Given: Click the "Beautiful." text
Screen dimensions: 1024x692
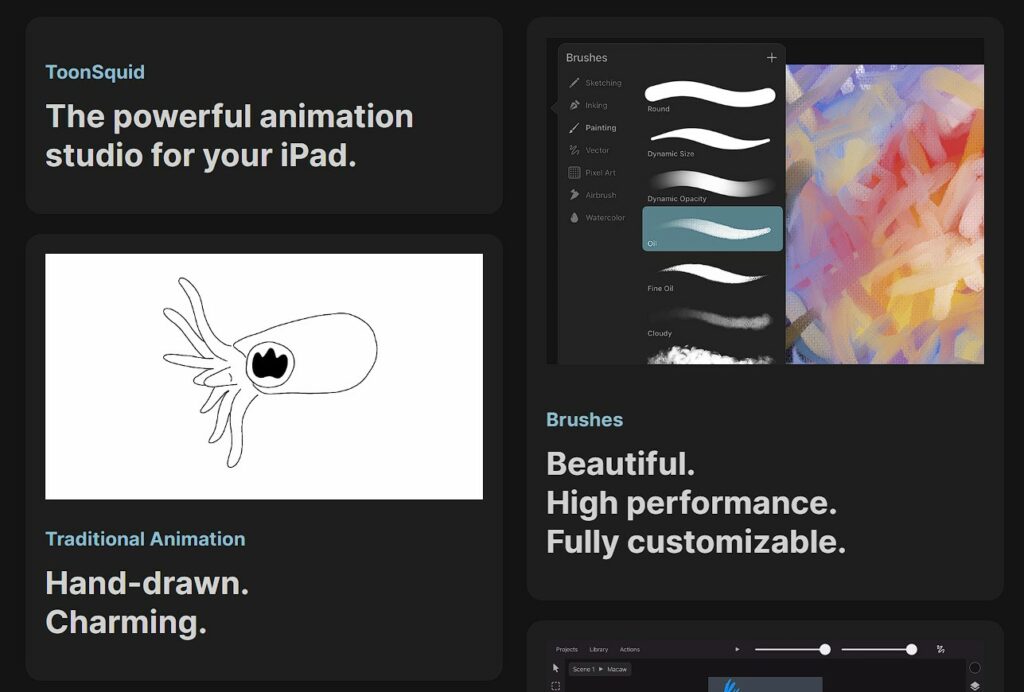Looking at the screenshot, I should click(620, 464).
